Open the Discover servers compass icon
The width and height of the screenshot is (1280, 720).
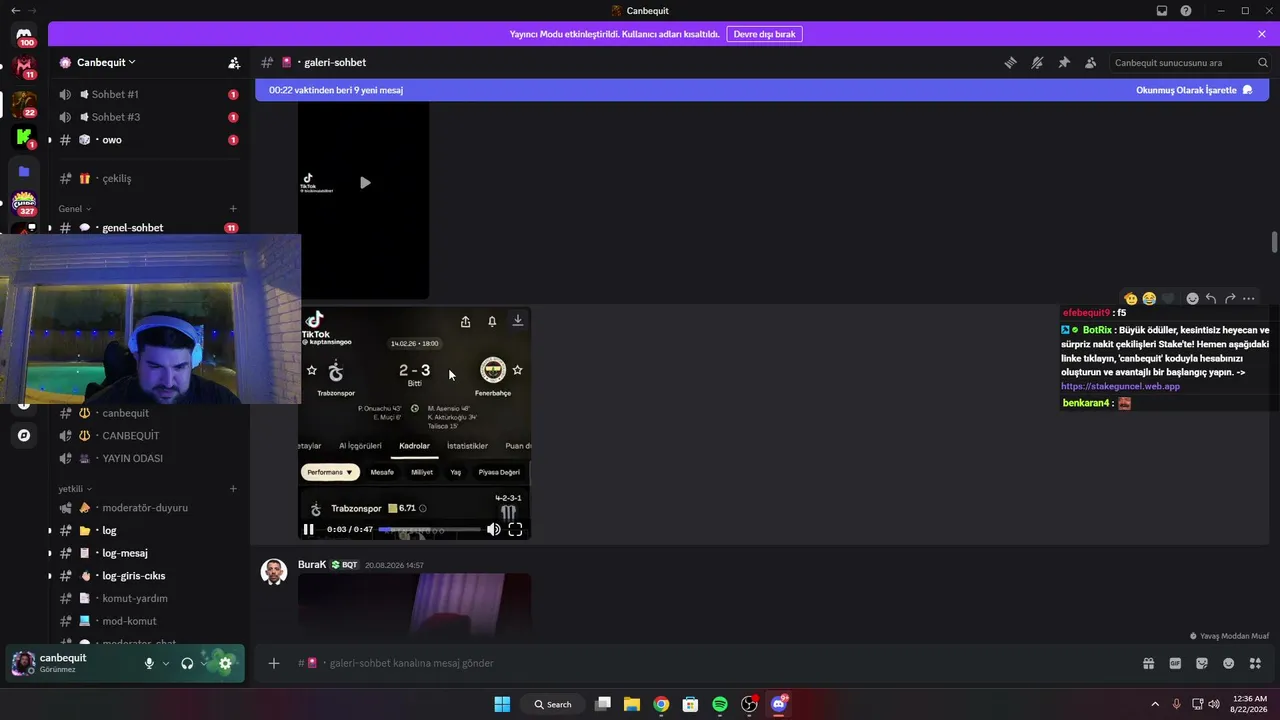pyautogui.click(x=24, y=435)
